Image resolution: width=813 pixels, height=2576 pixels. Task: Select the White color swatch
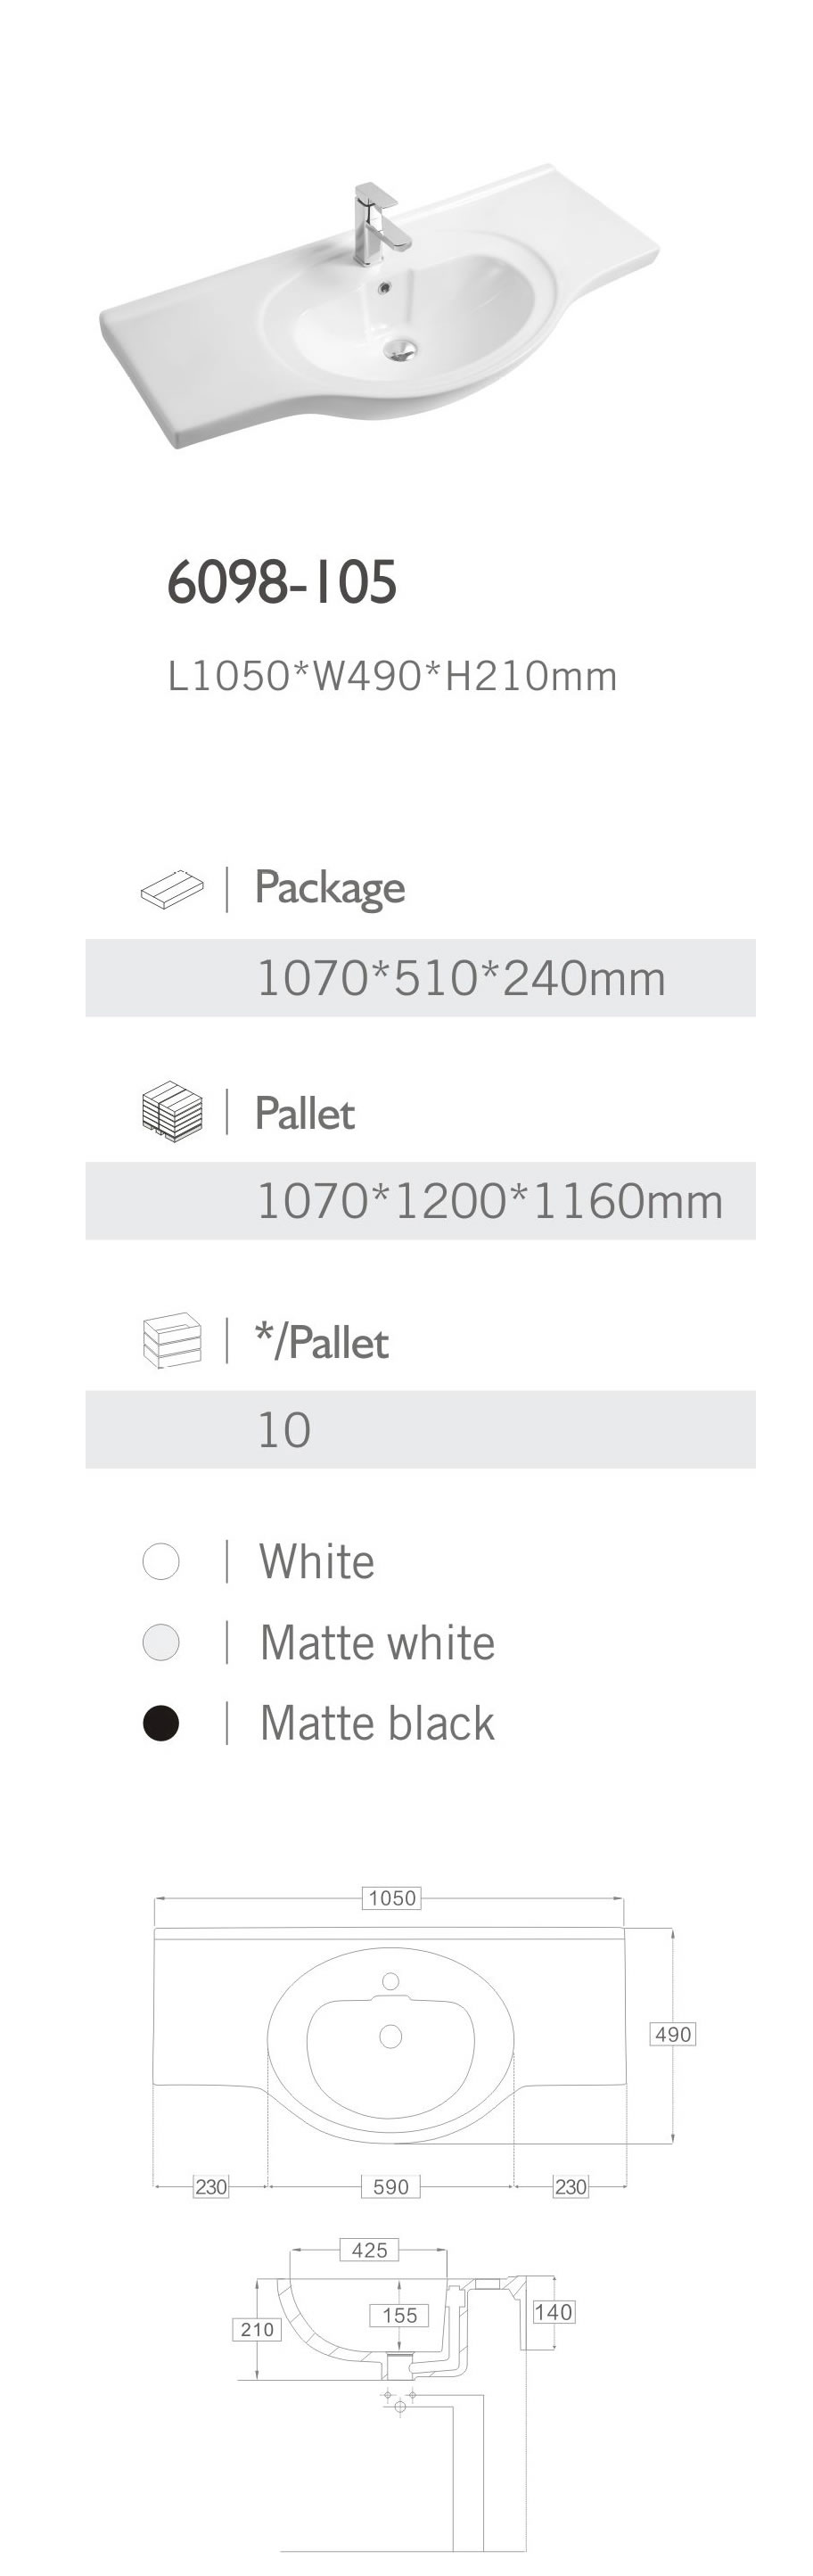point(161,1561)
